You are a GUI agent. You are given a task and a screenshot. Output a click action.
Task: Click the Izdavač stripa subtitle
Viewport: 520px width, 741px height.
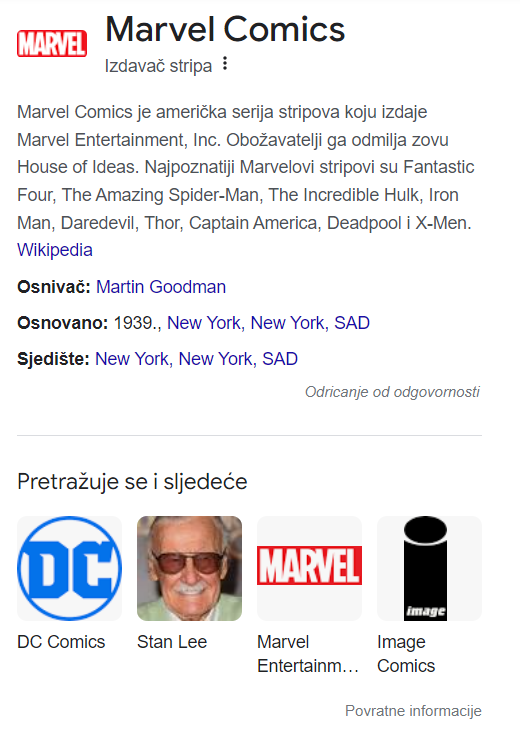(158, 65)
